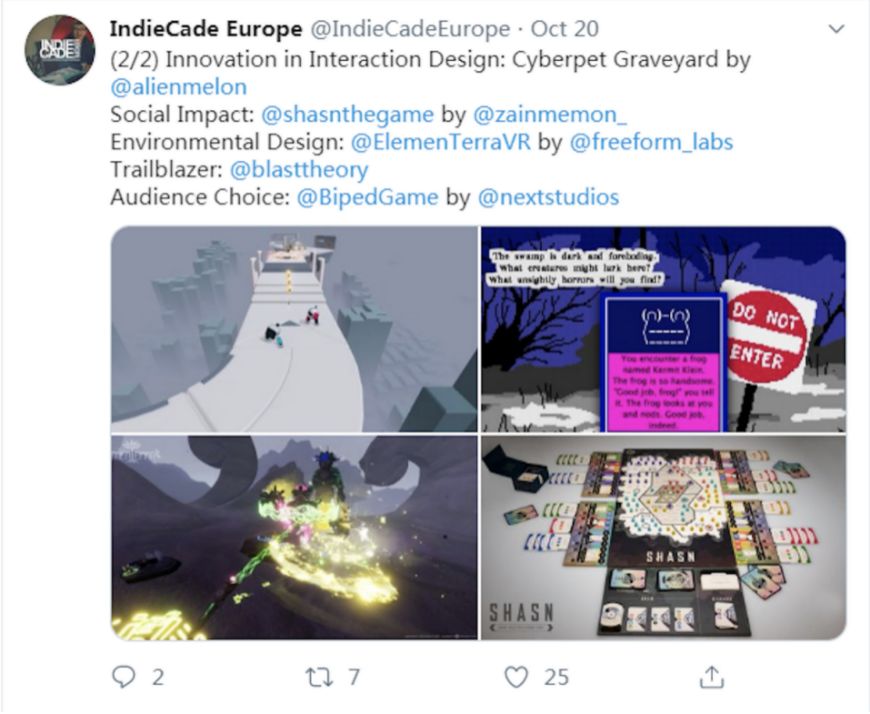
Task: Open the Oct 20 tweet timestamp
Action: click(564, 28)
